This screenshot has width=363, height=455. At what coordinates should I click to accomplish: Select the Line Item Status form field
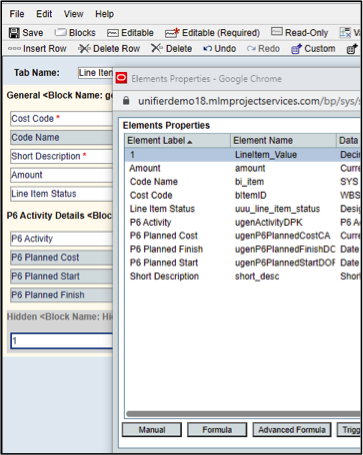click(61, 194)
